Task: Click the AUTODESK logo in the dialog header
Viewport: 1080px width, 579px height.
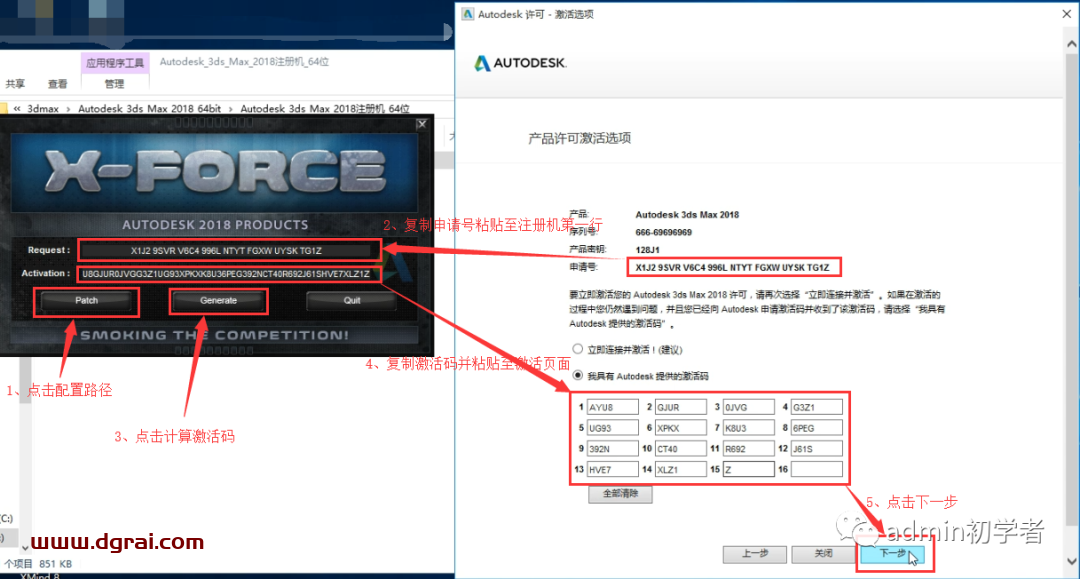Action: (521, 63)
